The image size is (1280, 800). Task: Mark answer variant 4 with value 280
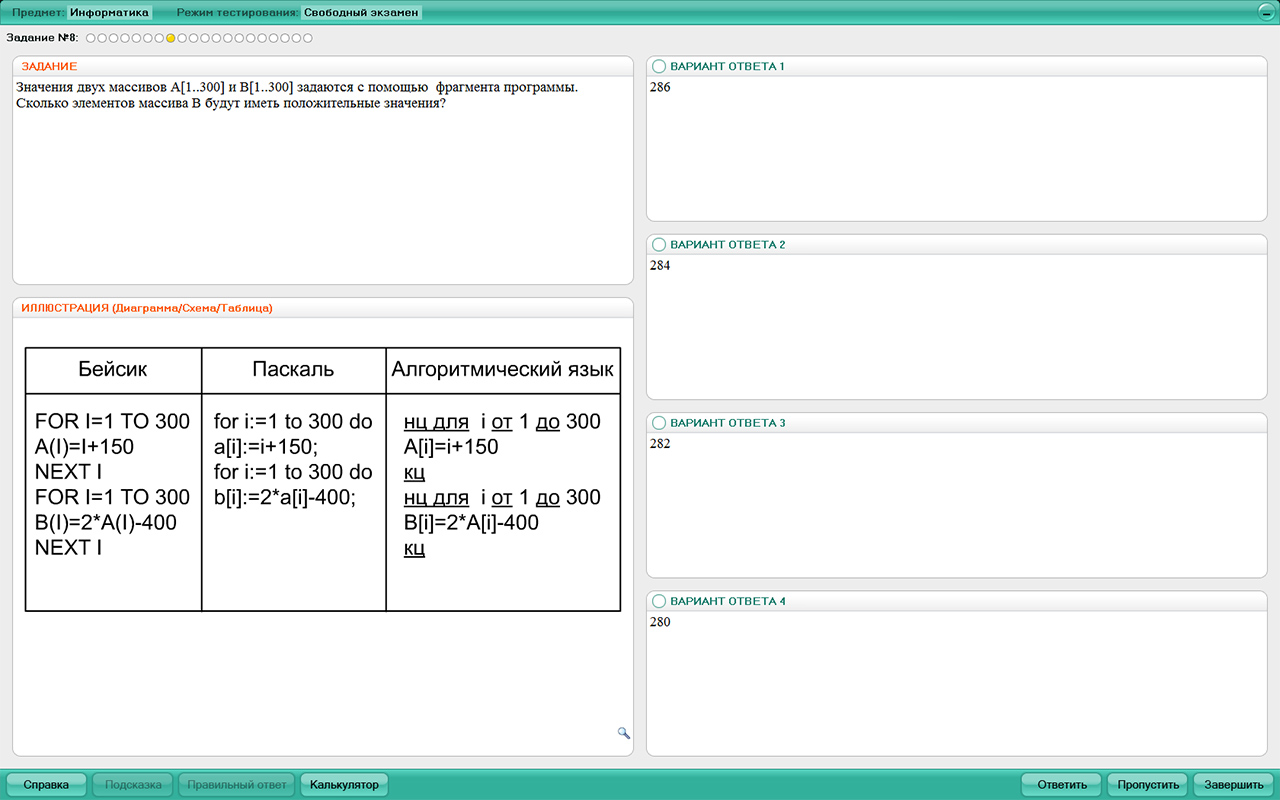point(659,601)
